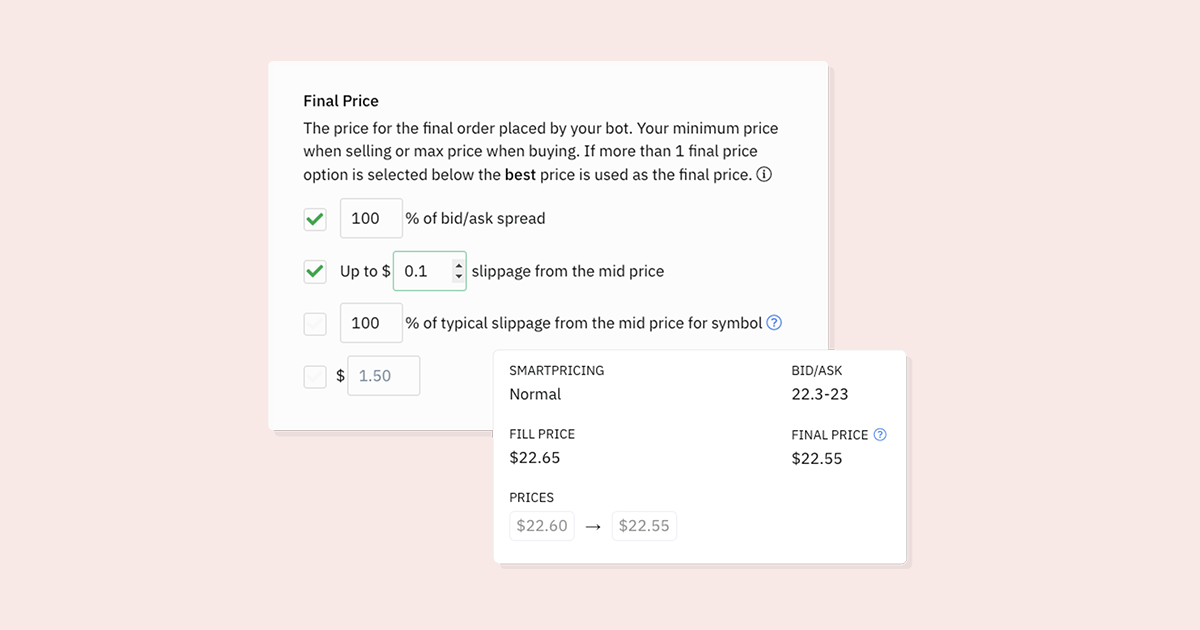
Task: Enable the % of typical slippage checkbox
Action: (315, 323)
